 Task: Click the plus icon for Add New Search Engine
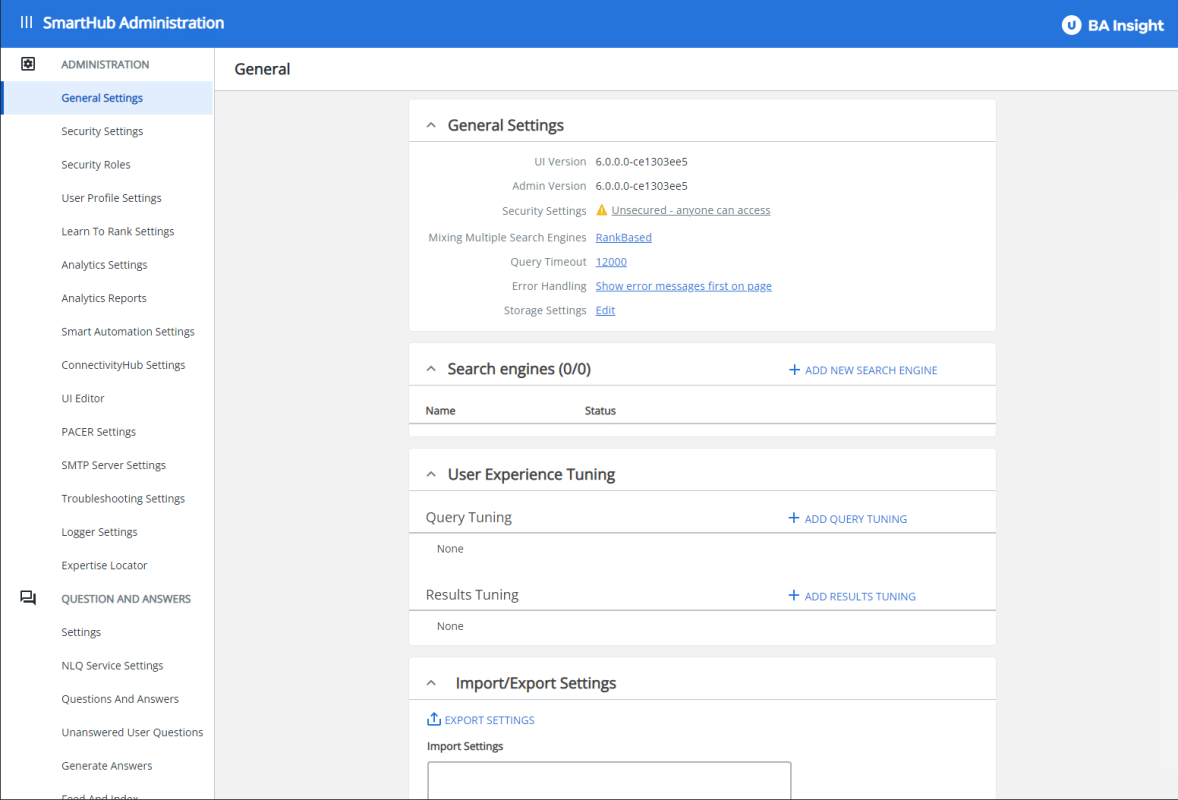[x=794, y=370]
